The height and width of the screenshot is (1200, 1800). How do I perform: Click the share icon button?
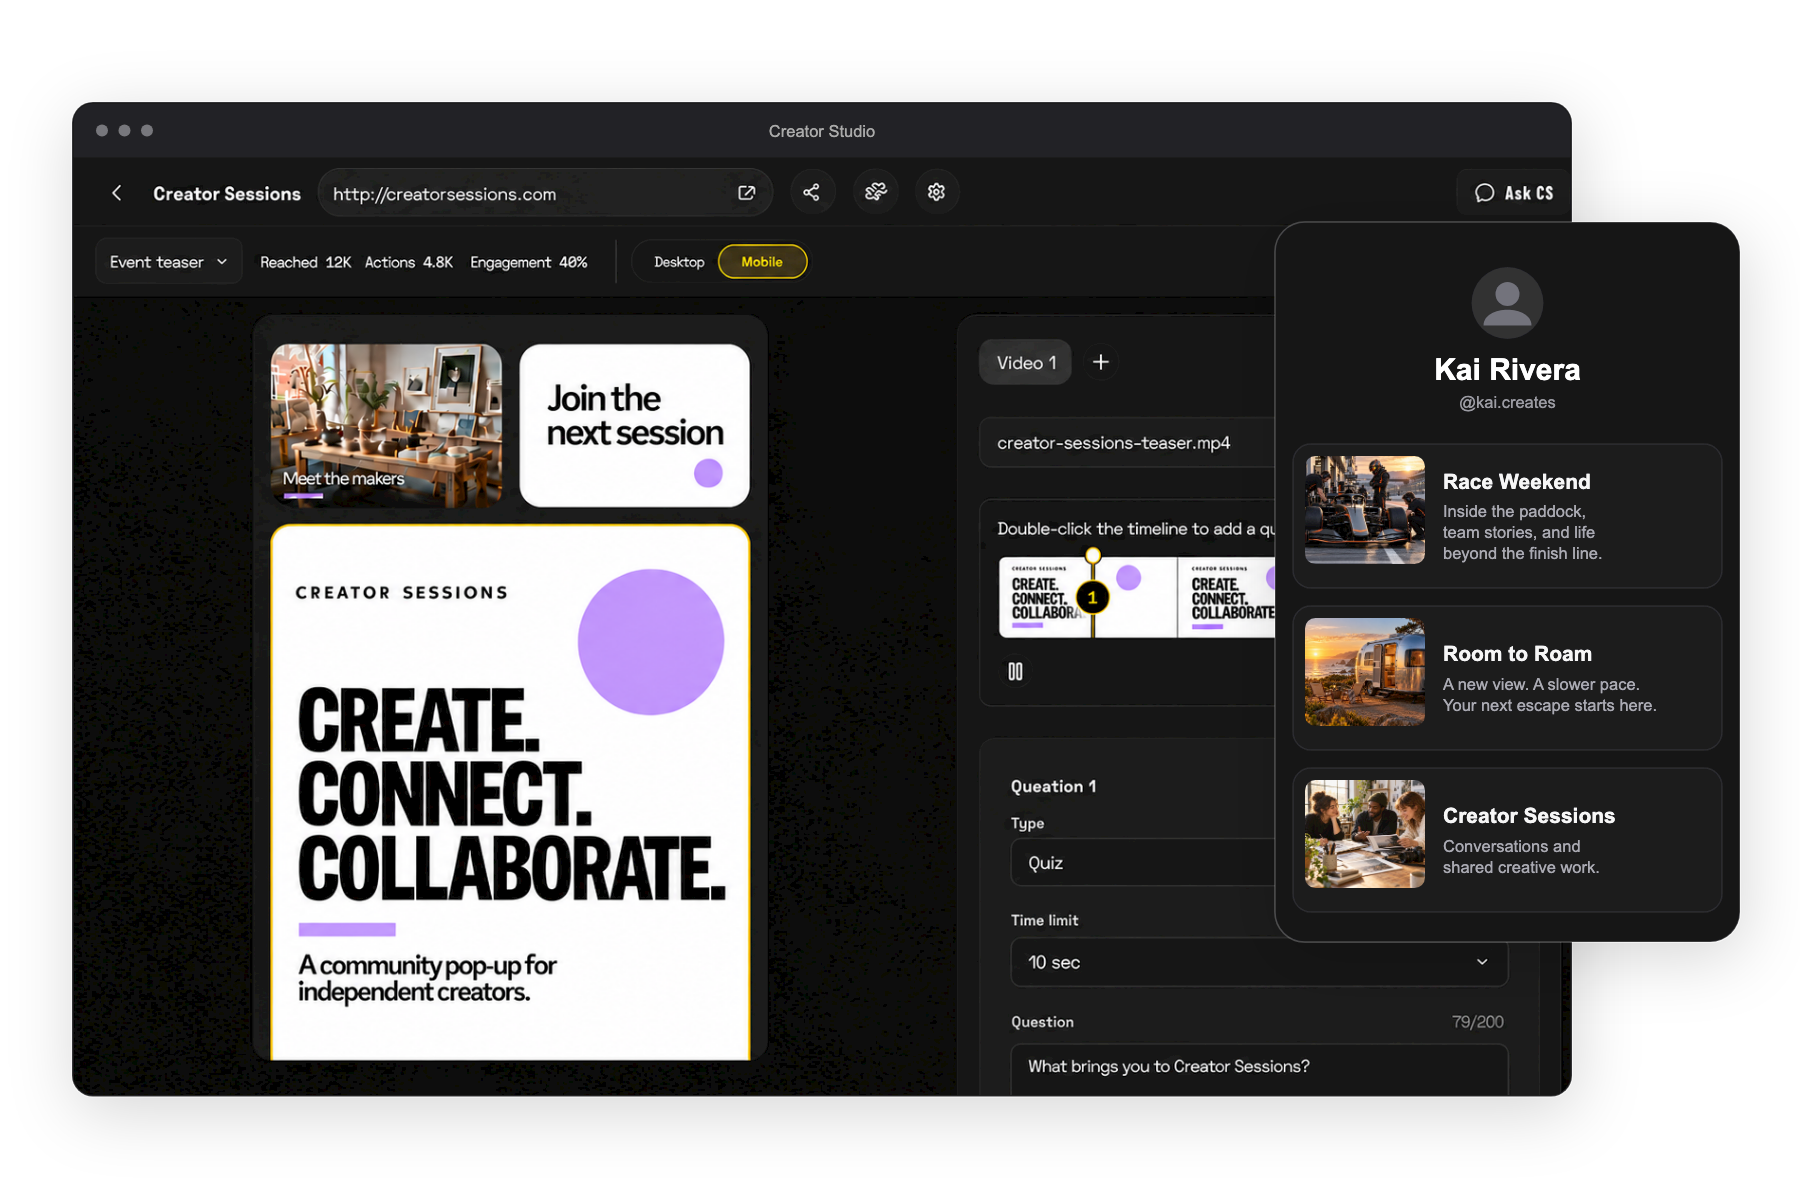tap(812, 192)
